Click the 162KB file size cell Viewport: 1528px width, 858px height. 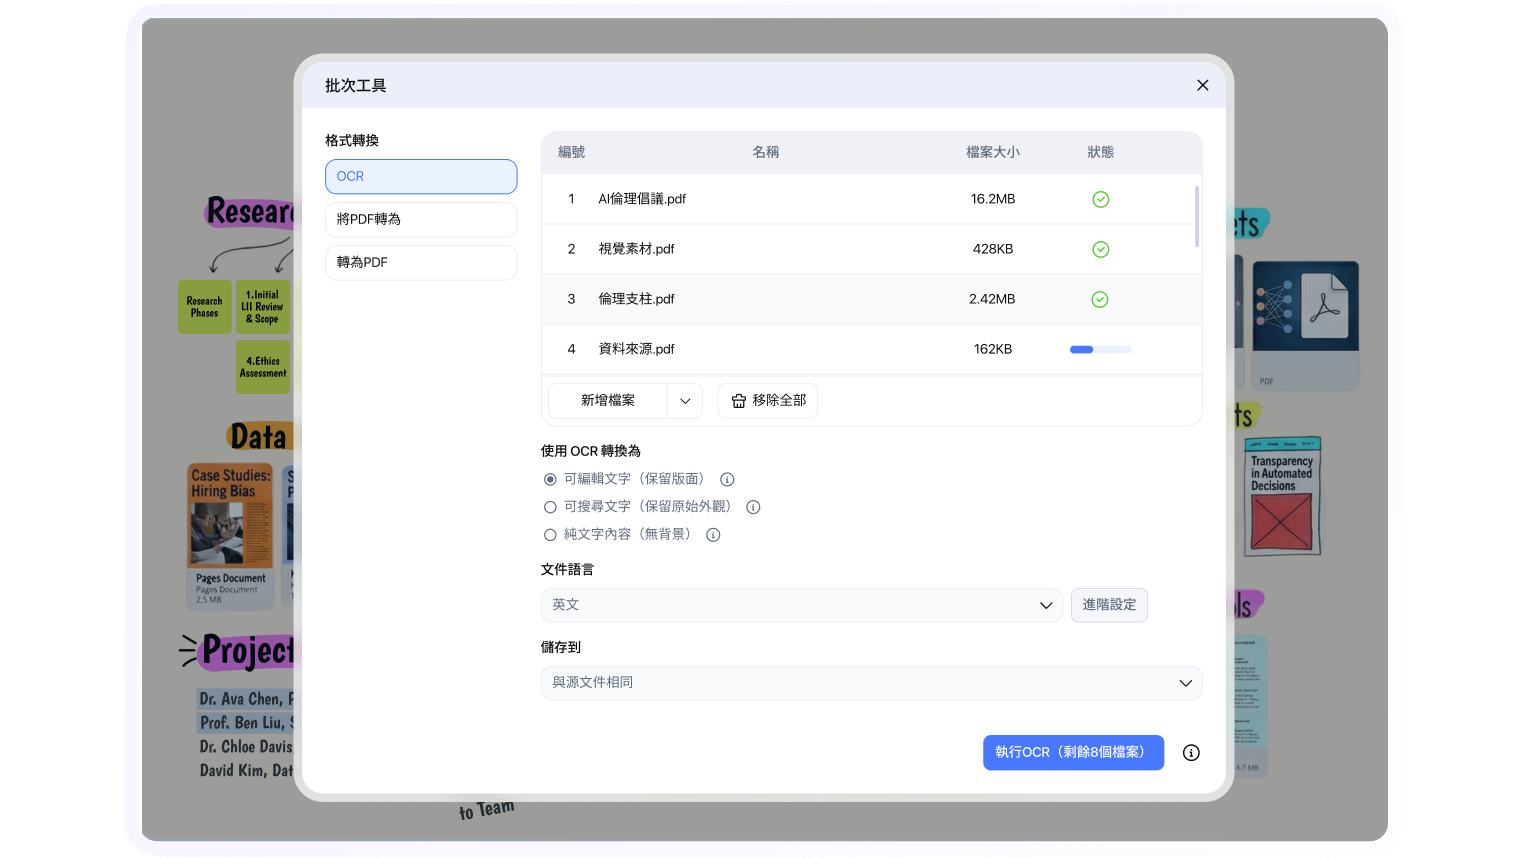pyautogui.click(x=993, y=349)
